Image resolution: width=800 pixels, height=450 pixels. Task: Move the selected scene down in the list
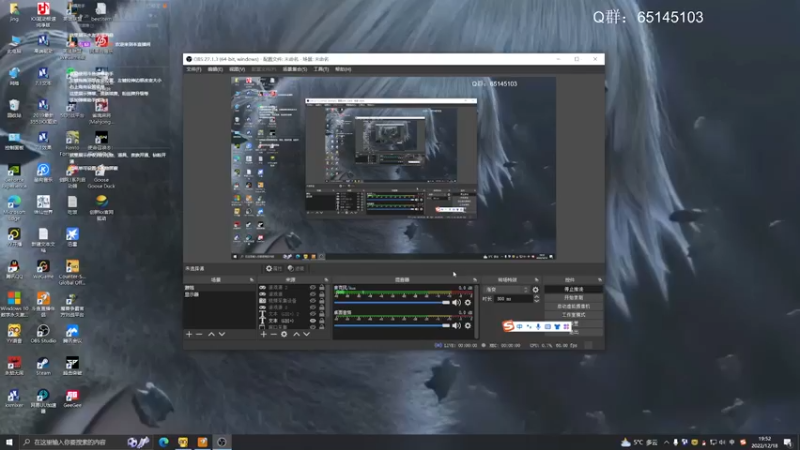[222, 334]
